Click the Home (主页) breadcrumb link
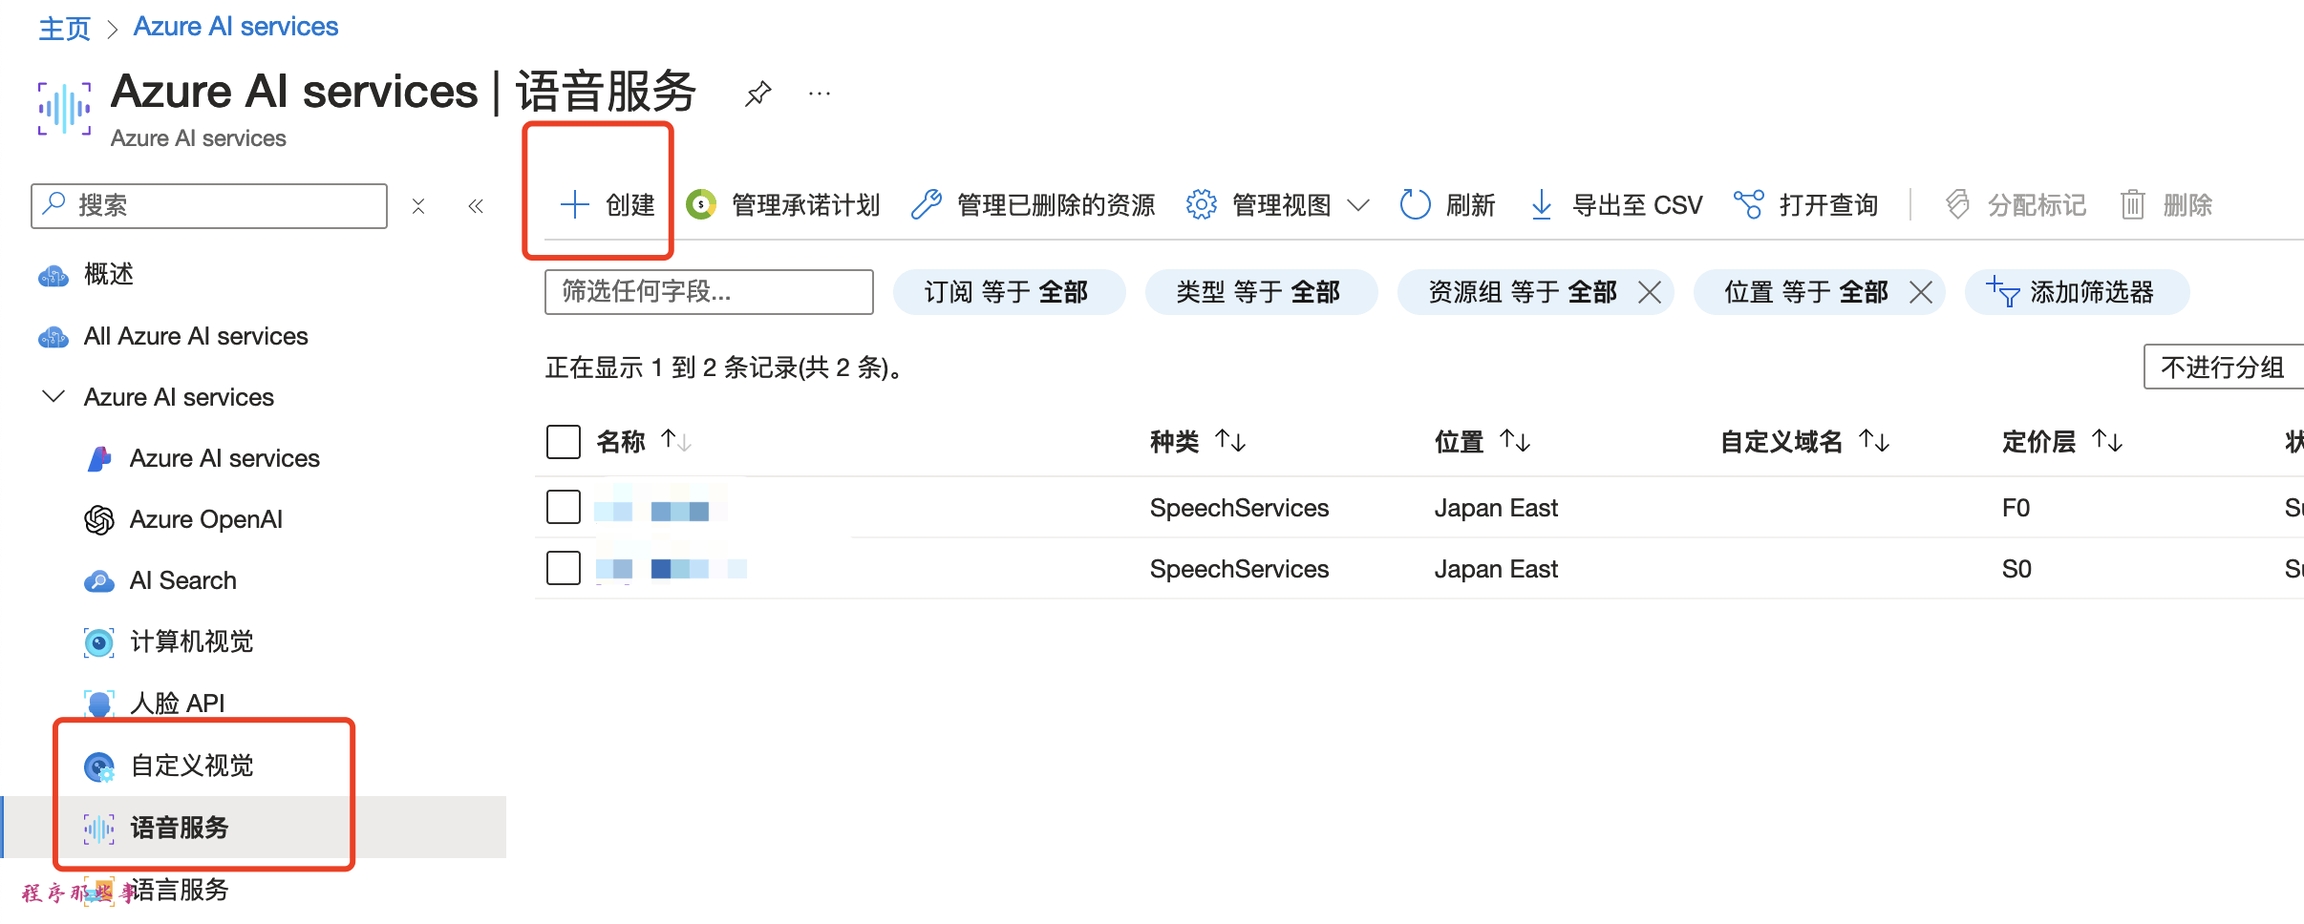2304x924 pixels. coord(64,27)
